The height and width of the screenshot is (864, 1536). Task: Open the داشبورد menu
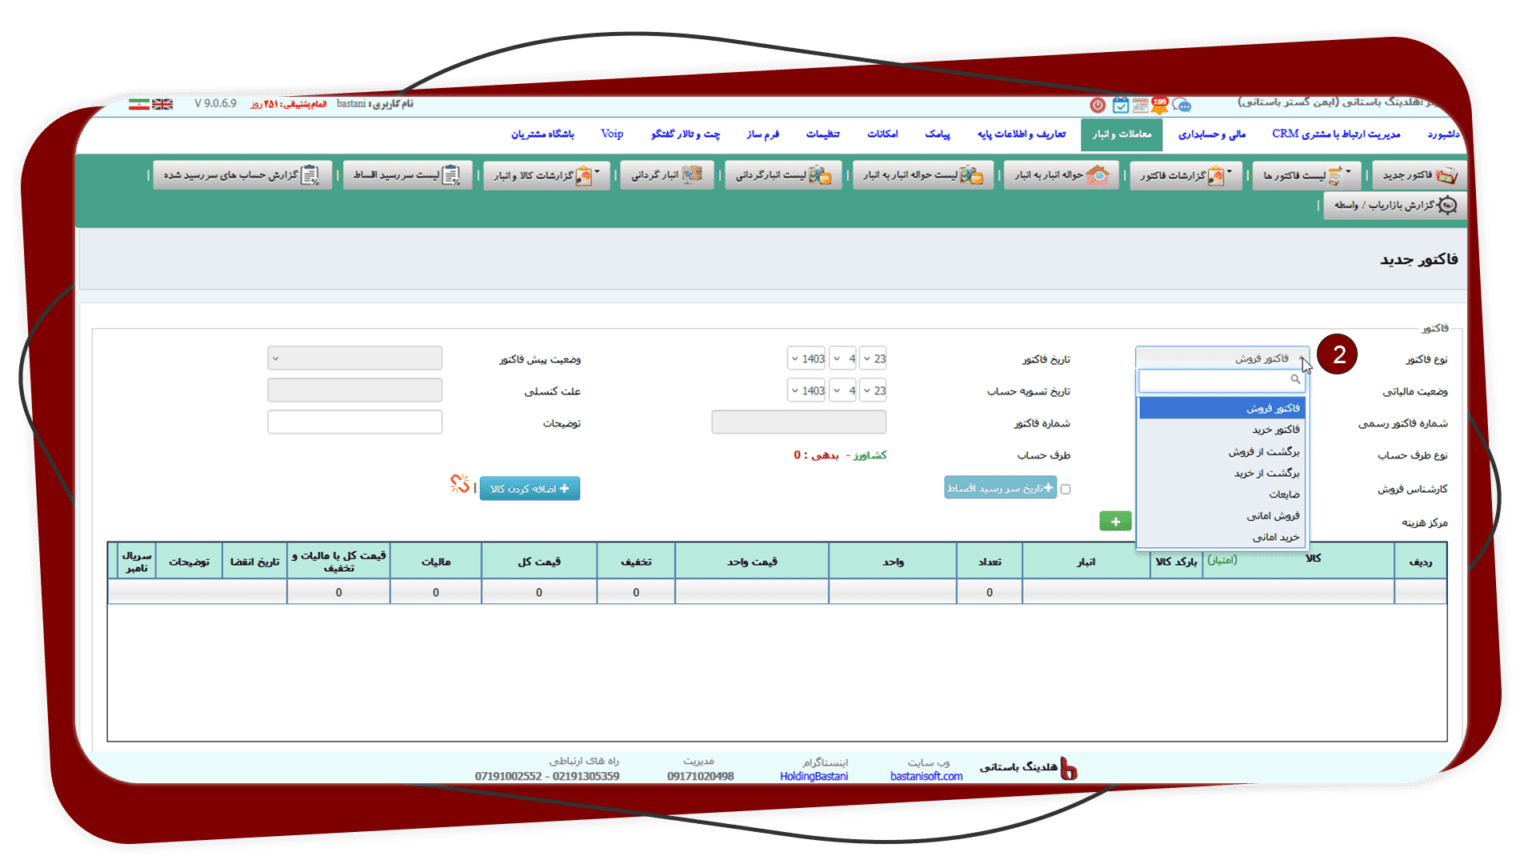tap(1443, 134)
